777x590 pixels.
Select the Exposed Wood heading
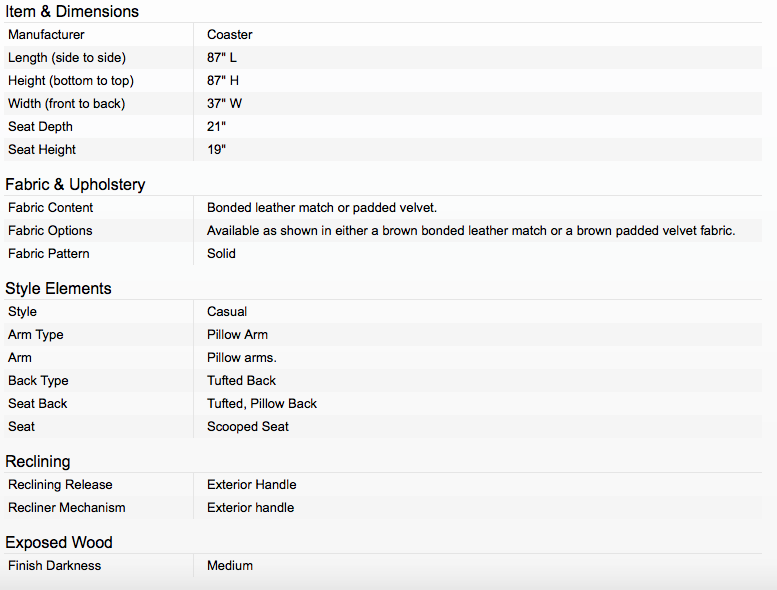(x=59, y=542)
